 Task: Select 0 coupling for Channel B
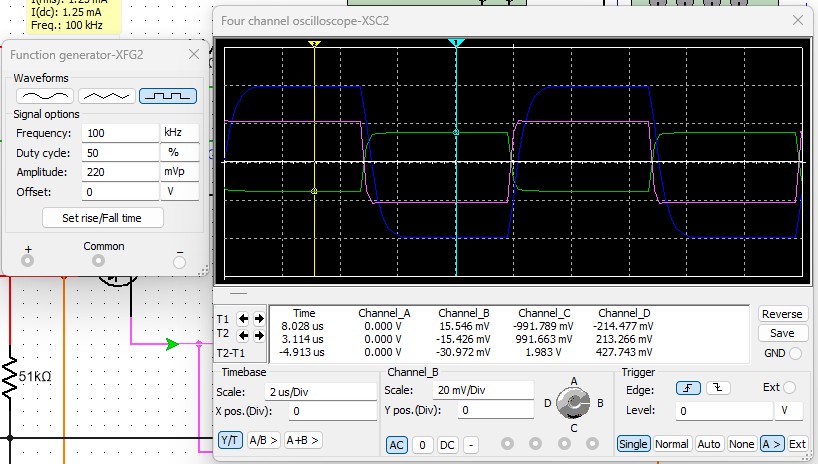423,445
